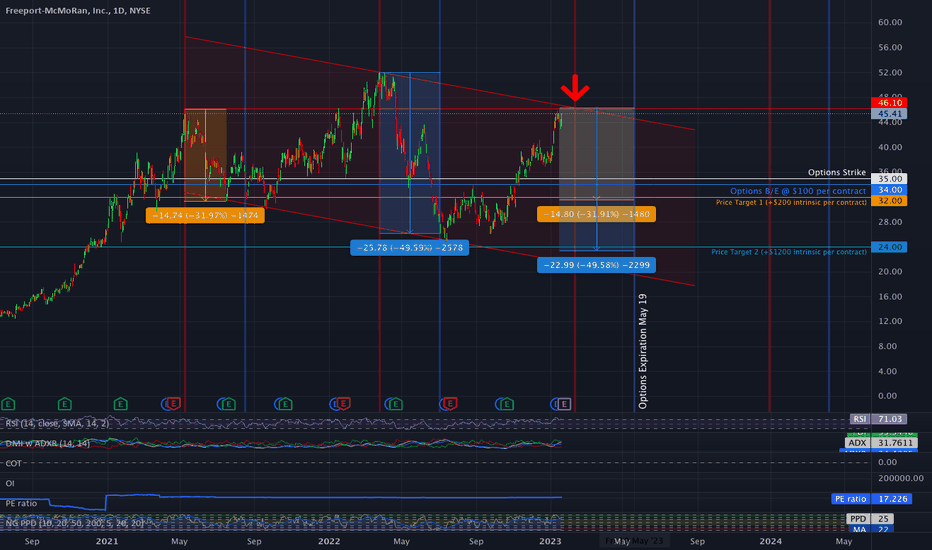
Task: Click the ADX 31.7611 value label
Action: click(x=881, y=443)
